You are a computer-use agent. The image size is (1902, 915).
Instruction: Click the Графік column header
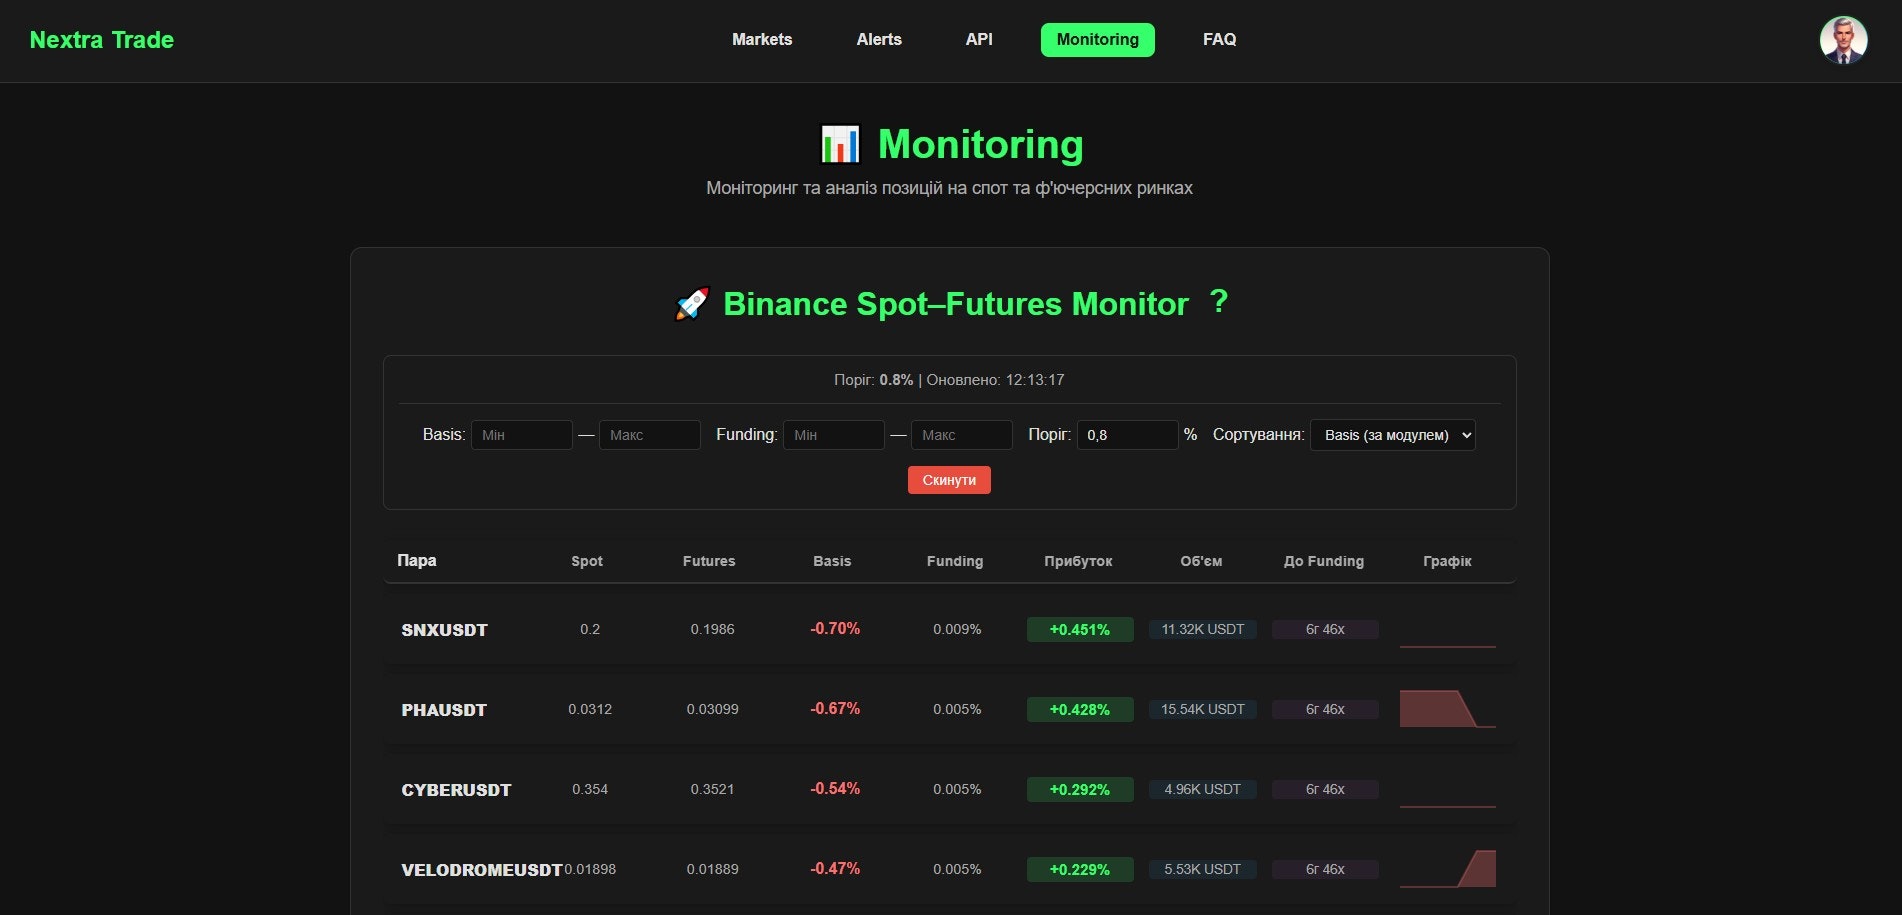pyautogui.click(x=1447, y=561)
